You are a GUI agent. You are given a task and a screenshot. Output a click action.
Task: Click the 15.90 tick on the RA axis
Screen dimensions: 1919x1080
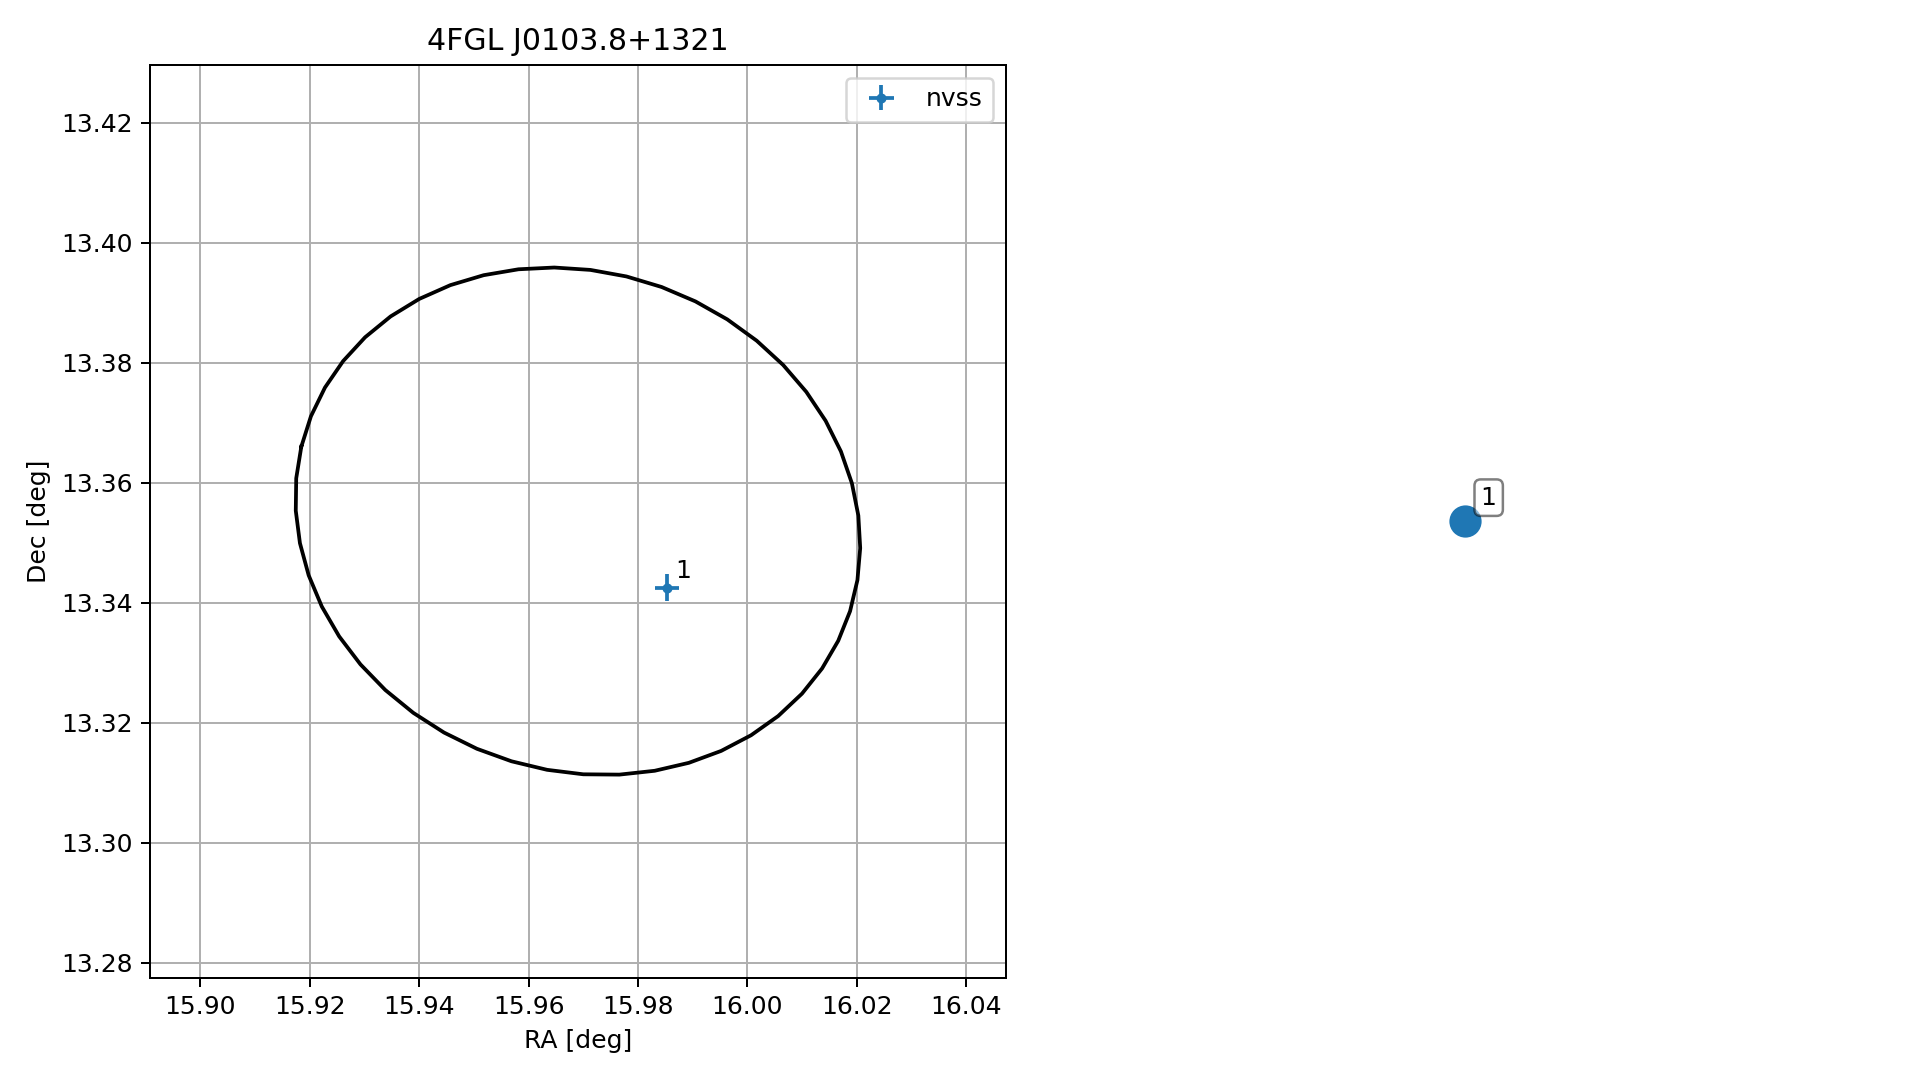click(200, 1006)
